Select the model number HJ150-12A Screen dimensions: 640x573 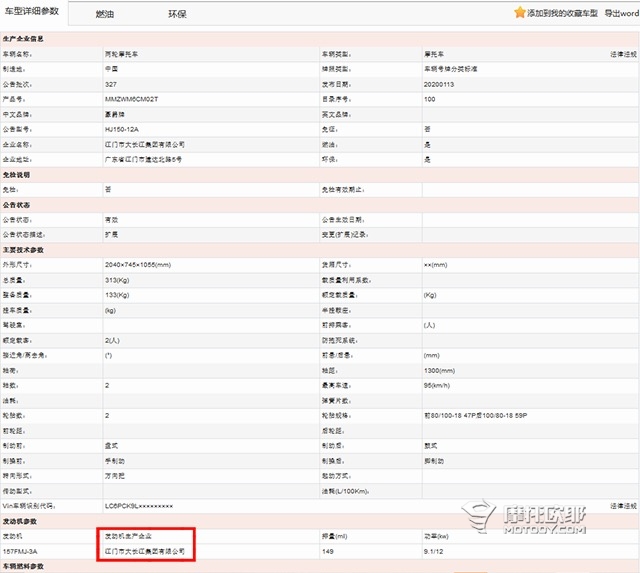pyautogui.click(x=122, y=129)
